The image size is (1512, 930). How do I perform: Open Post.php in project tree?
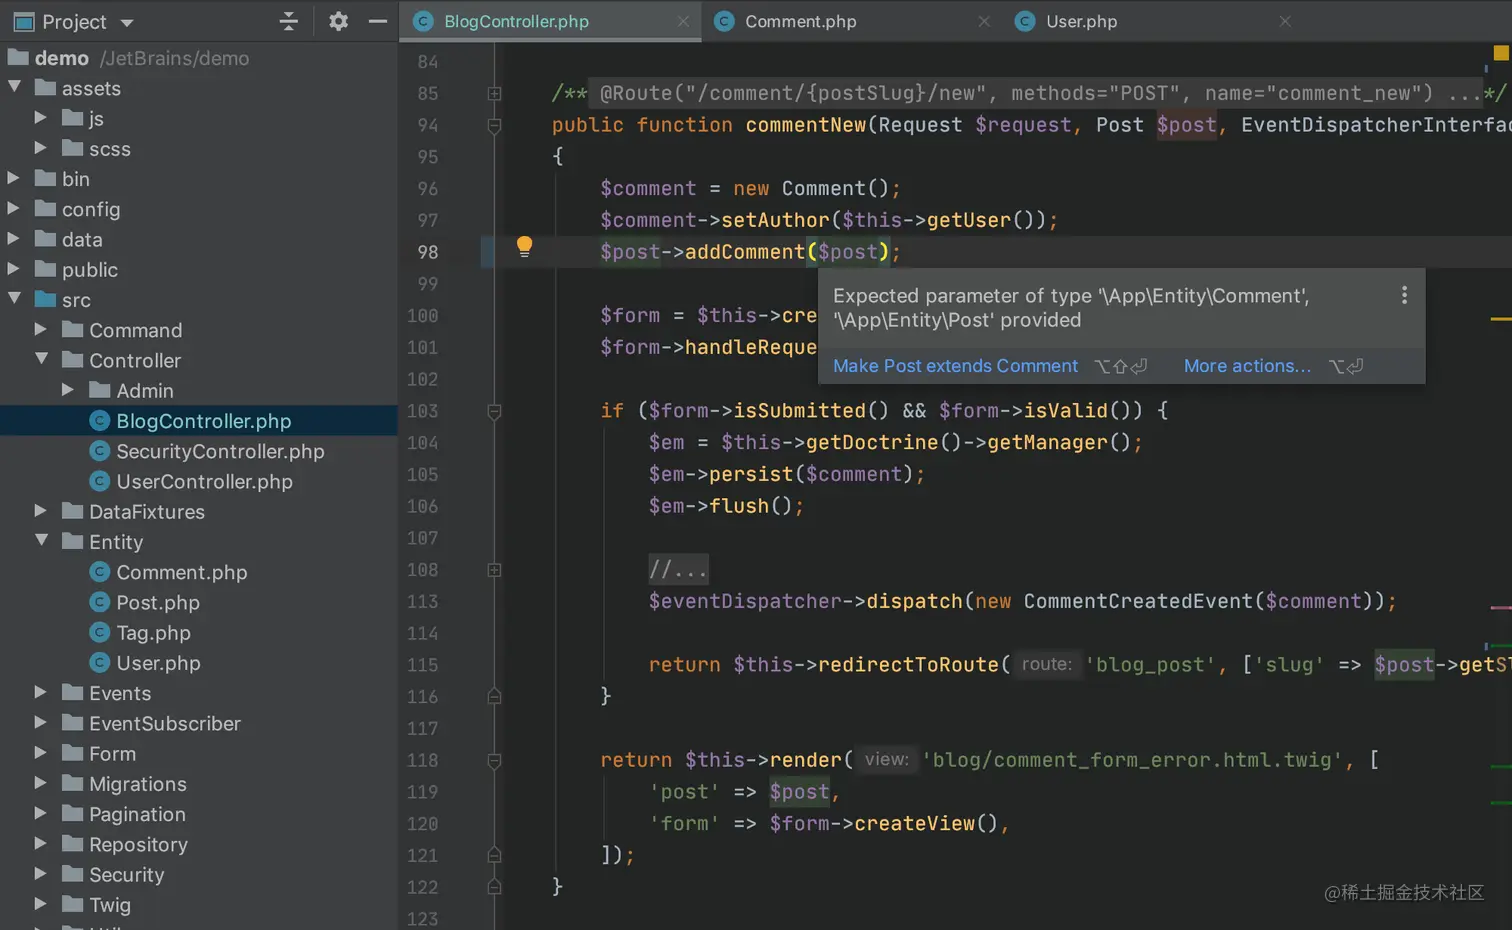158,602
